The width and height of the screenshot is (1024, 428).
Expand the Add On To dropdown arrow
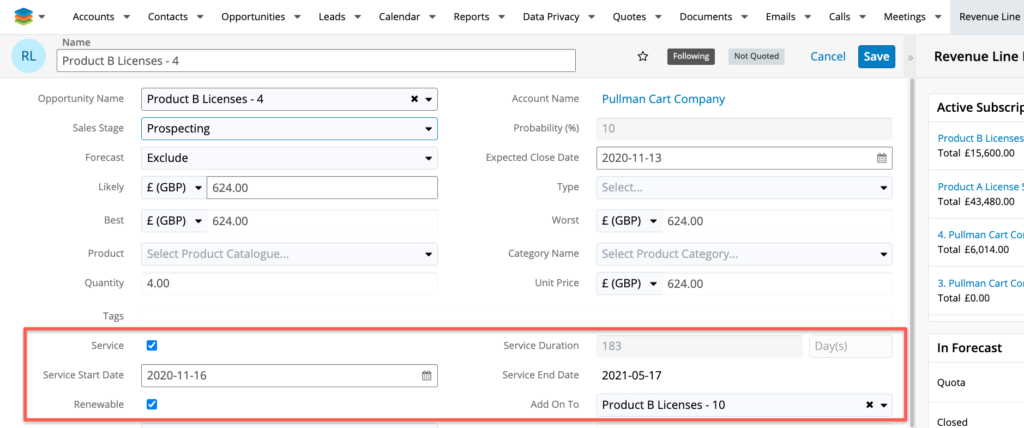884,406
